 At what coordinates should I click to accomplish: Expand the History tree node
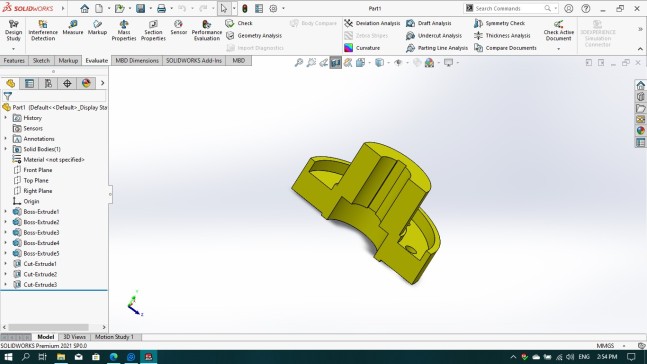(x=5, y=118)
